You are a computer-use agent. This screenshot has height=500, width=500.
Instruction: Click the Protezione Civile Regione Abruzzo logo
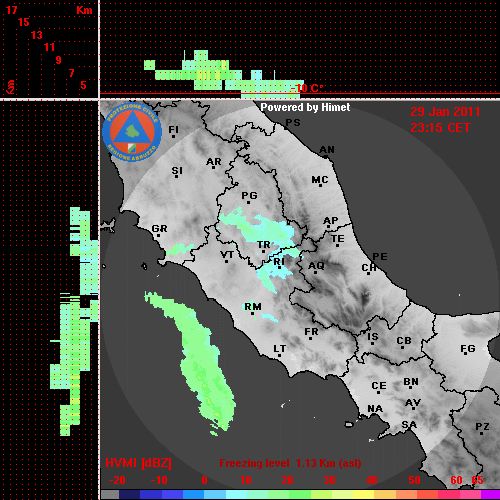[132, 133]
